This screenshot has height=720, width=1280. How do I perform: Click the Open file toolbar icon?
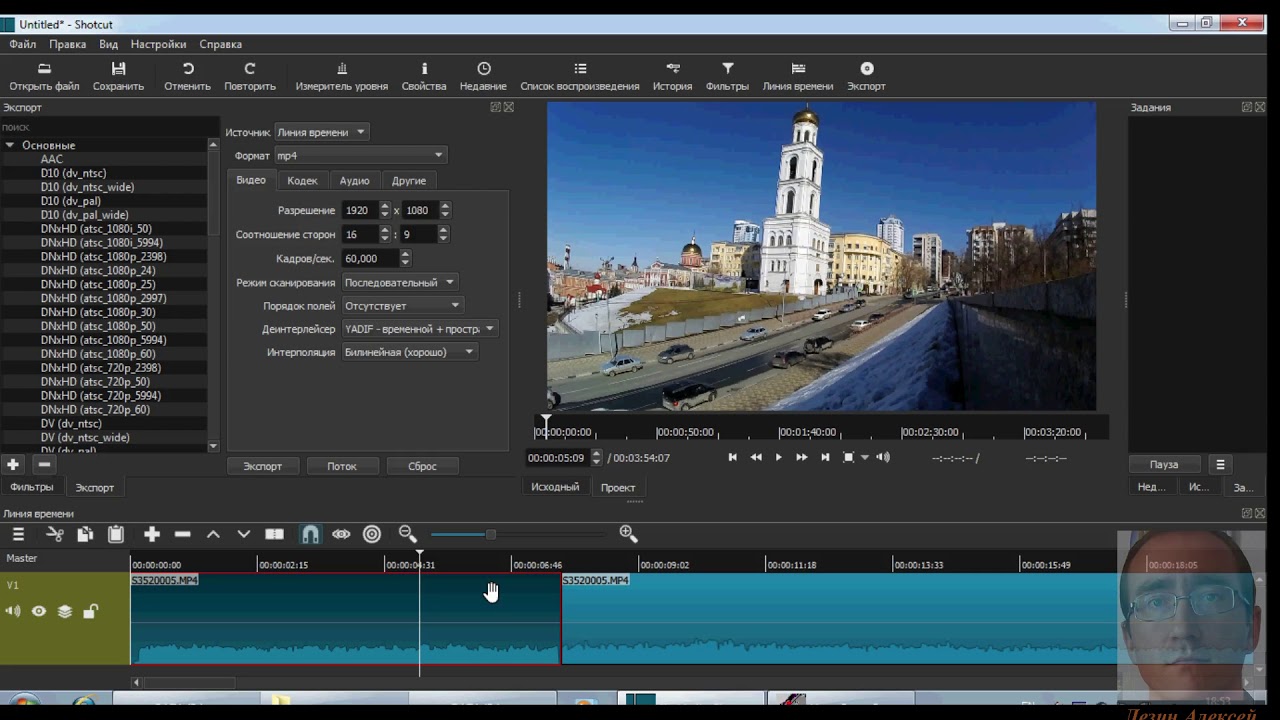[x=44, y=69]
